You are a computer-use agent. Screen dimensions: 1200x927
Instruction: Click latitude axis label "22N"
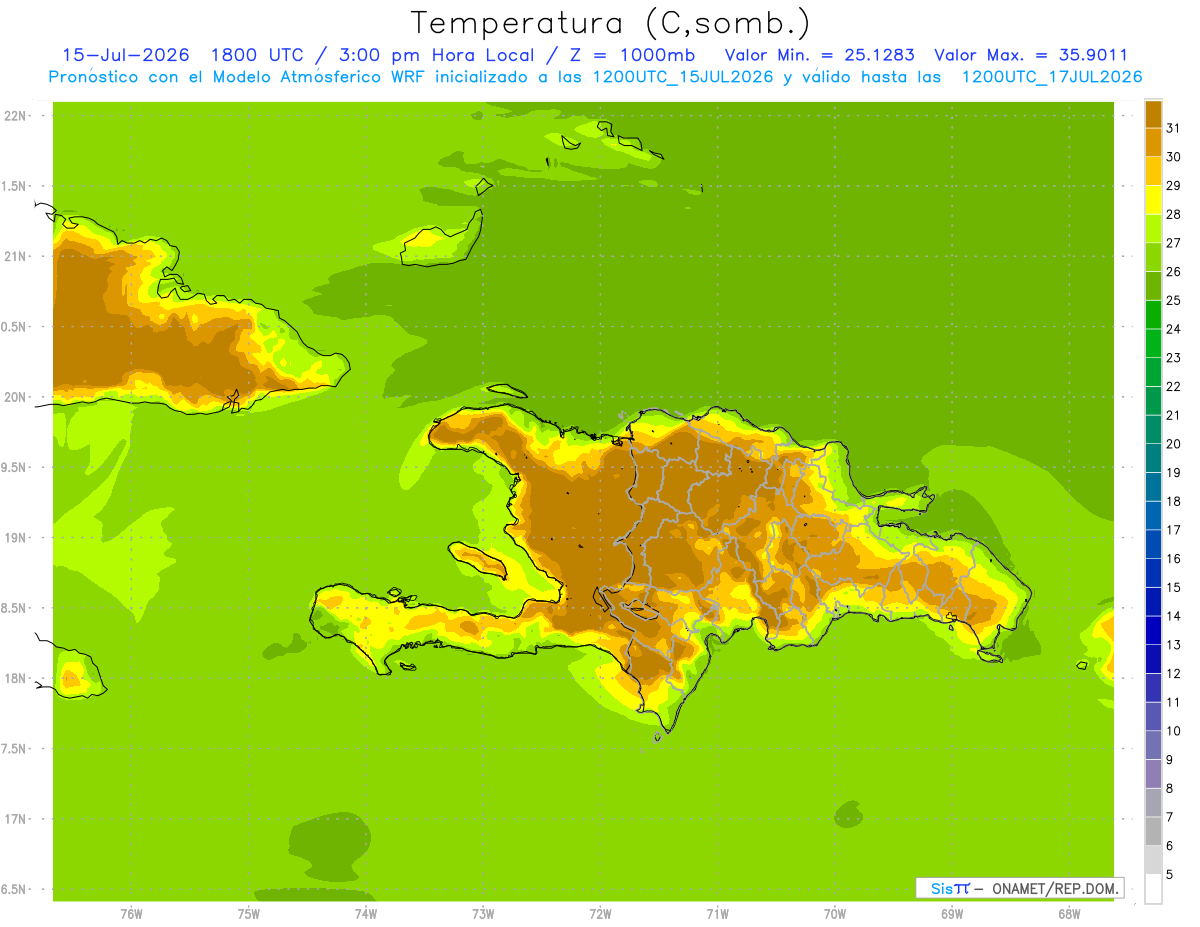[14, 116]
